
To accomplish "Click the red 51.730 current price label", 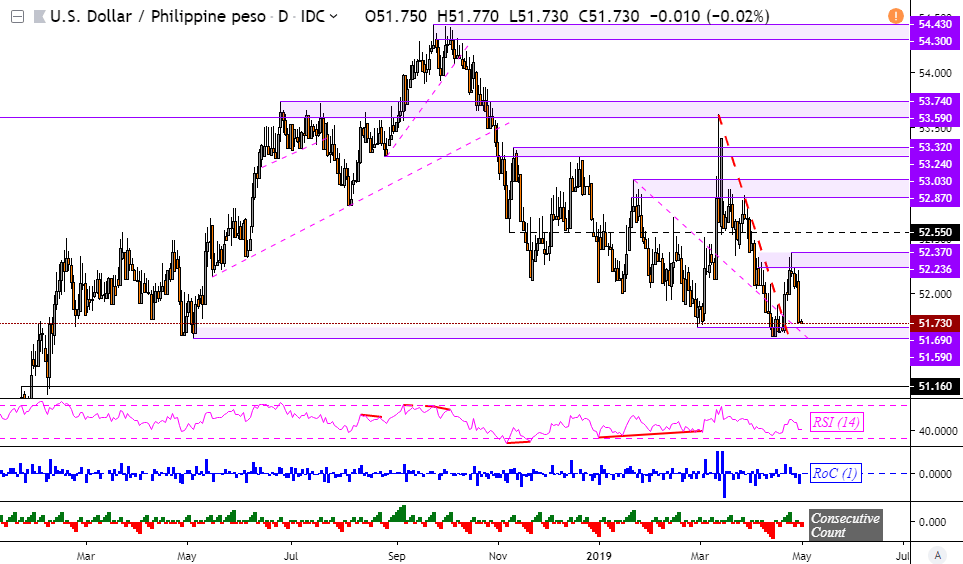I will tap(935, 323).
